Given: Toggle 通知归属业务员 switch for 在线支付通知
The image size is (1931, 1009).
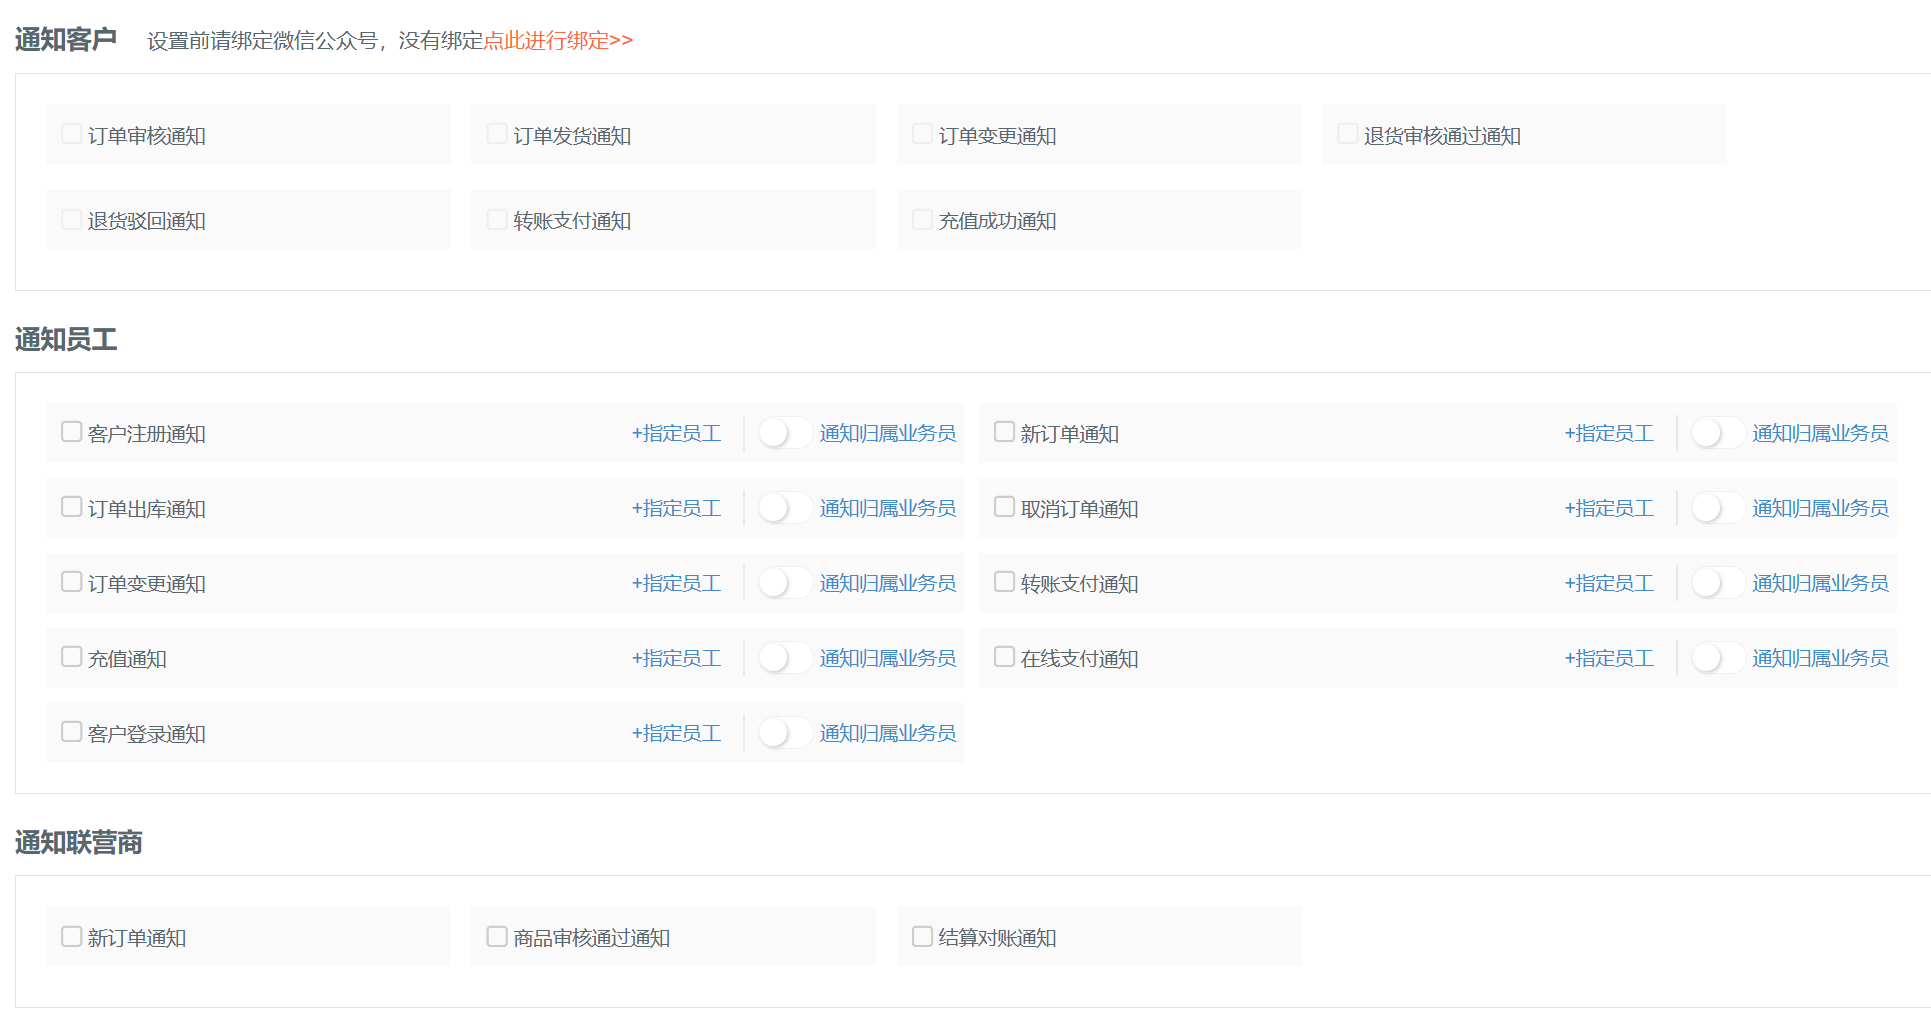Looking at the screenshot, I should click(x=1718, y=658).
